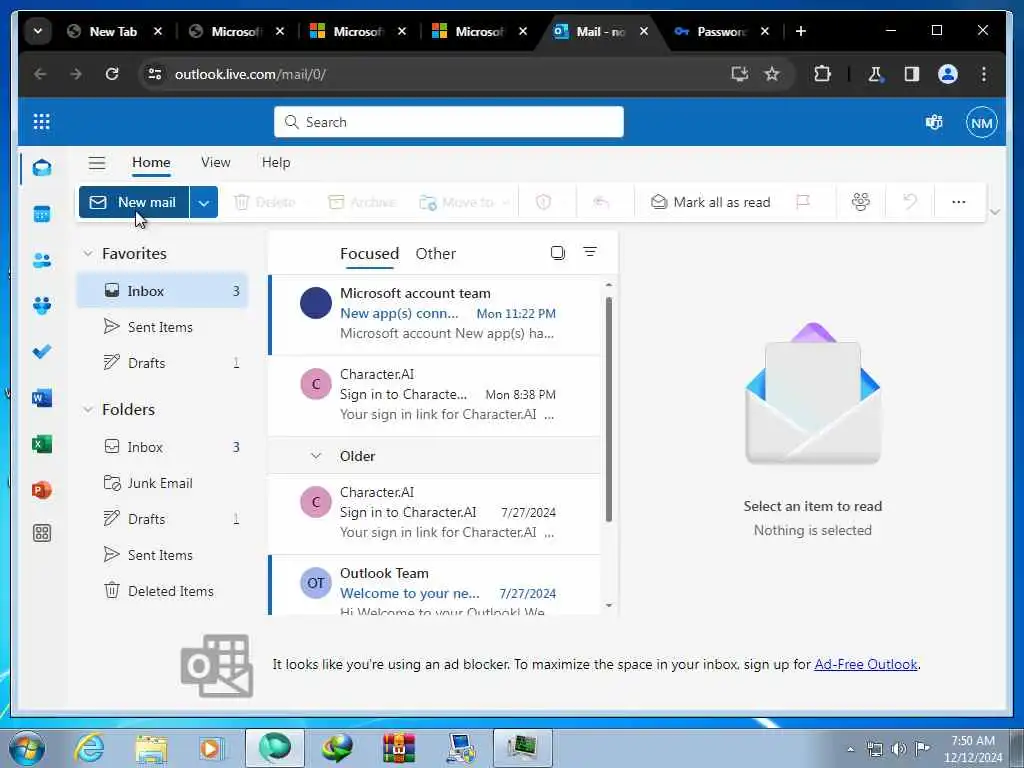Open the Chrome three-dot menu
The height and width of the screenshot is (768, 1024).
(x=984, y=74)
